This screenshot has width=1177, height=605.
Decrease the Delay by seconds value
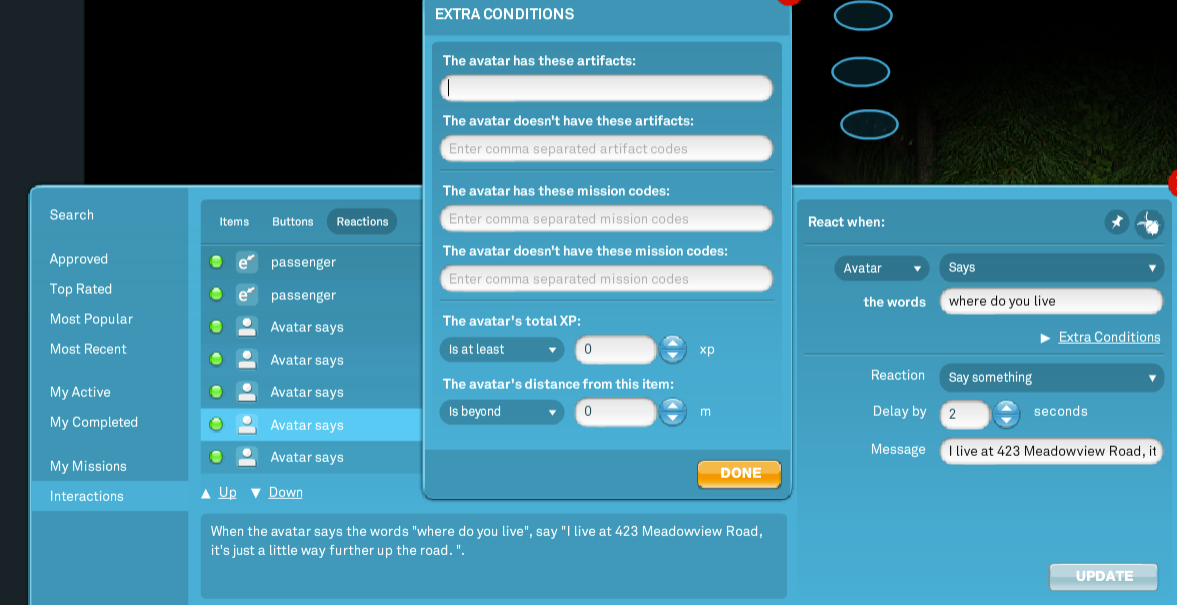[x=1006, y=420]
